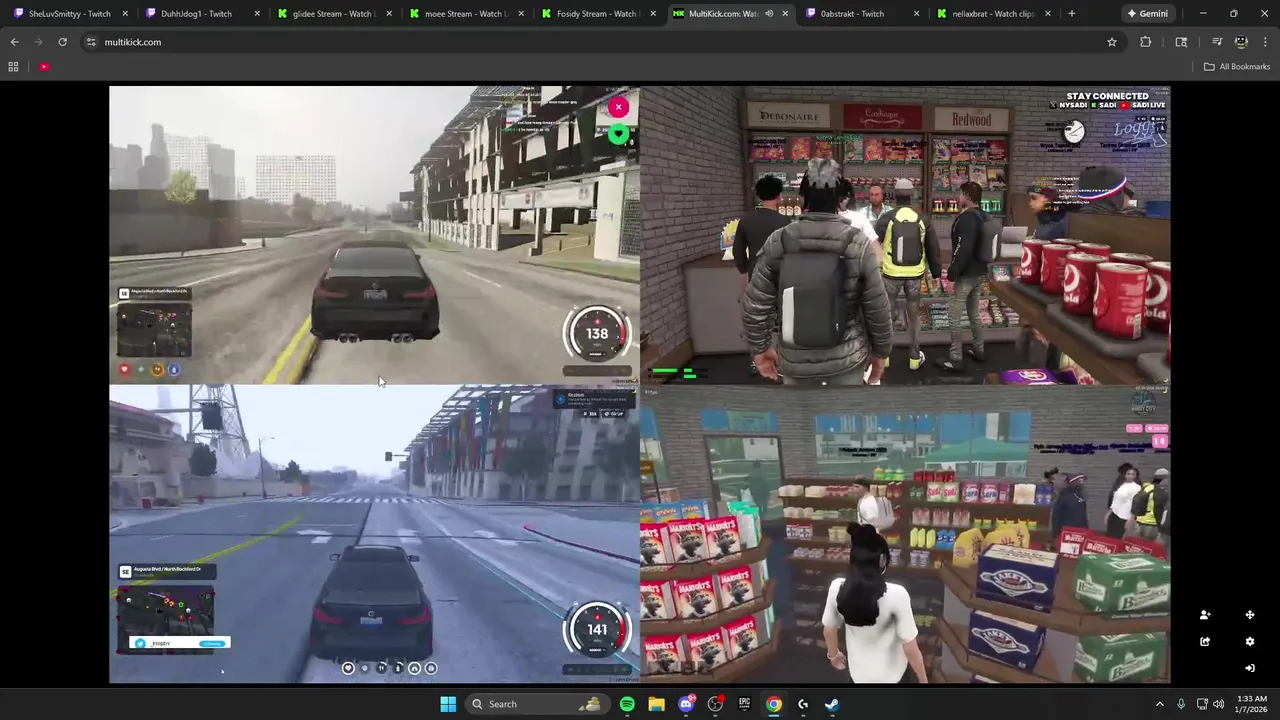Switch to Fosidy Stream tab

coord(592,14)
